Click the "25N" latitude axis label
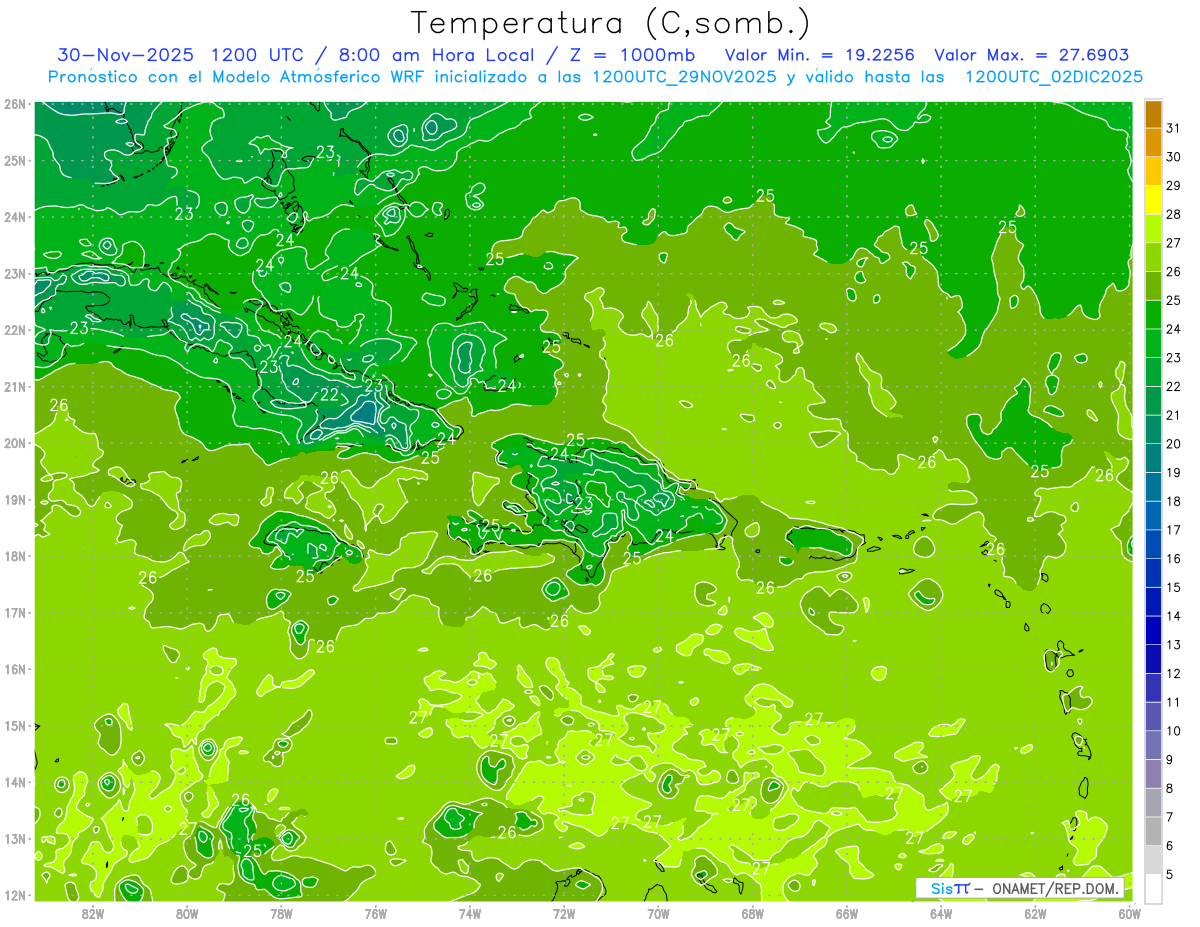This screenshot has height=927, width=1200. 14,161
